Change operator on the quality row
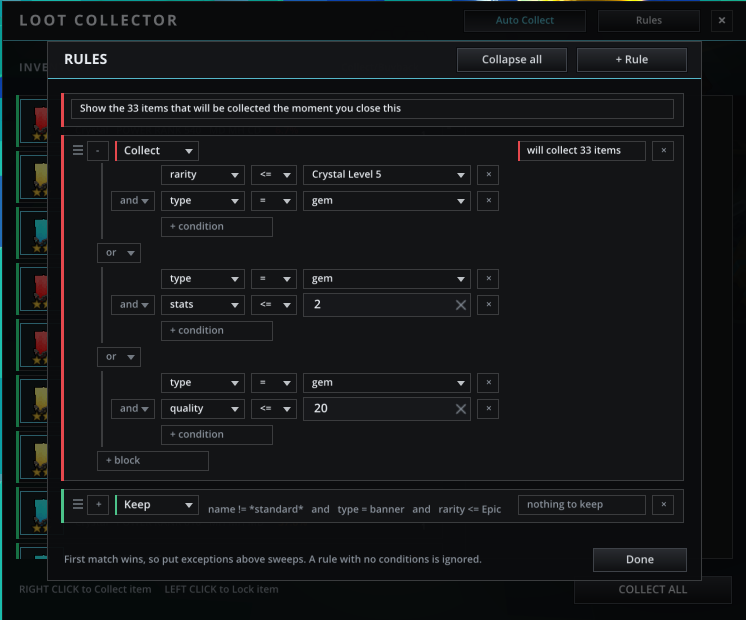Viewport: 746px width, 620px height. click(x=274, y=409)
